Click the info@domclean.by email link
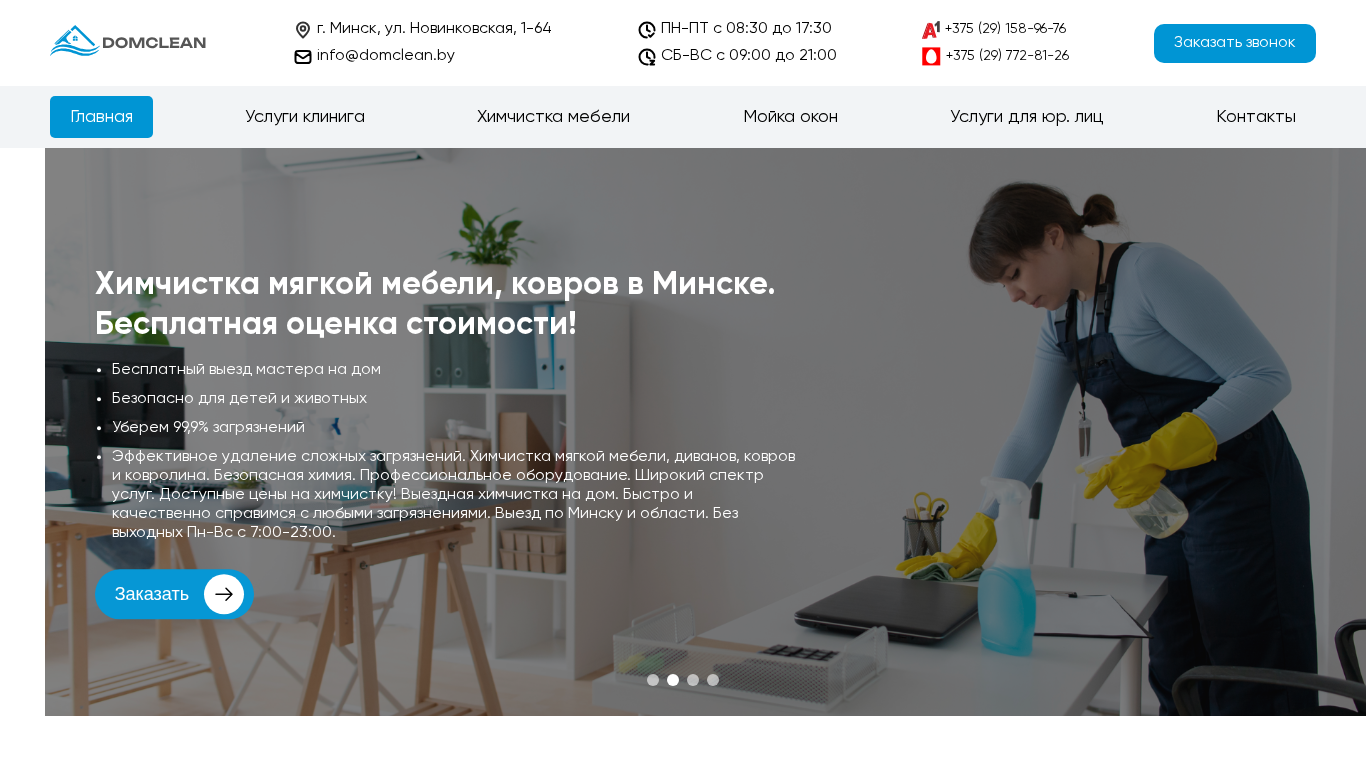The width and height of the screenshot is (1366, 768). [x=386, y=56]
